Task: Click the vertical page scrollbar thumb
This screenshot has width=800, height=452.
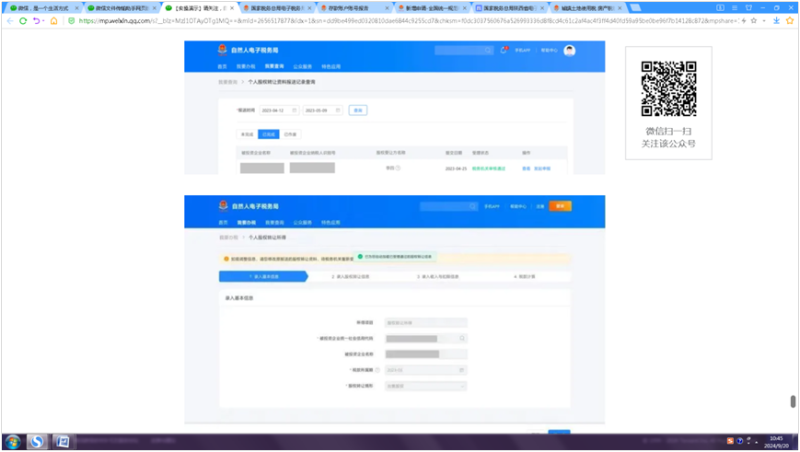Action: pyautogui.click(x=794, y=400)
